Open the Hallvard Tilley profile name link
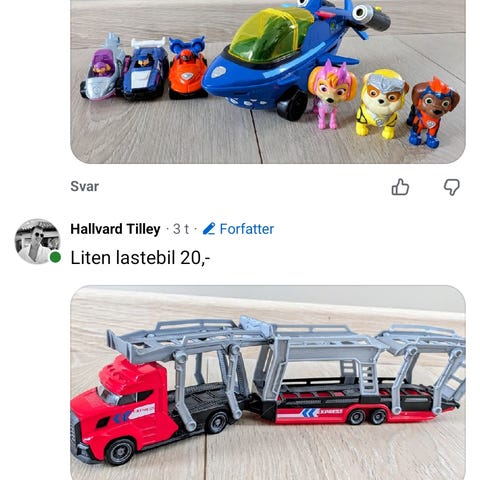Image resolution: width=480 pixels, height=480 pixels. pos(115,229)
